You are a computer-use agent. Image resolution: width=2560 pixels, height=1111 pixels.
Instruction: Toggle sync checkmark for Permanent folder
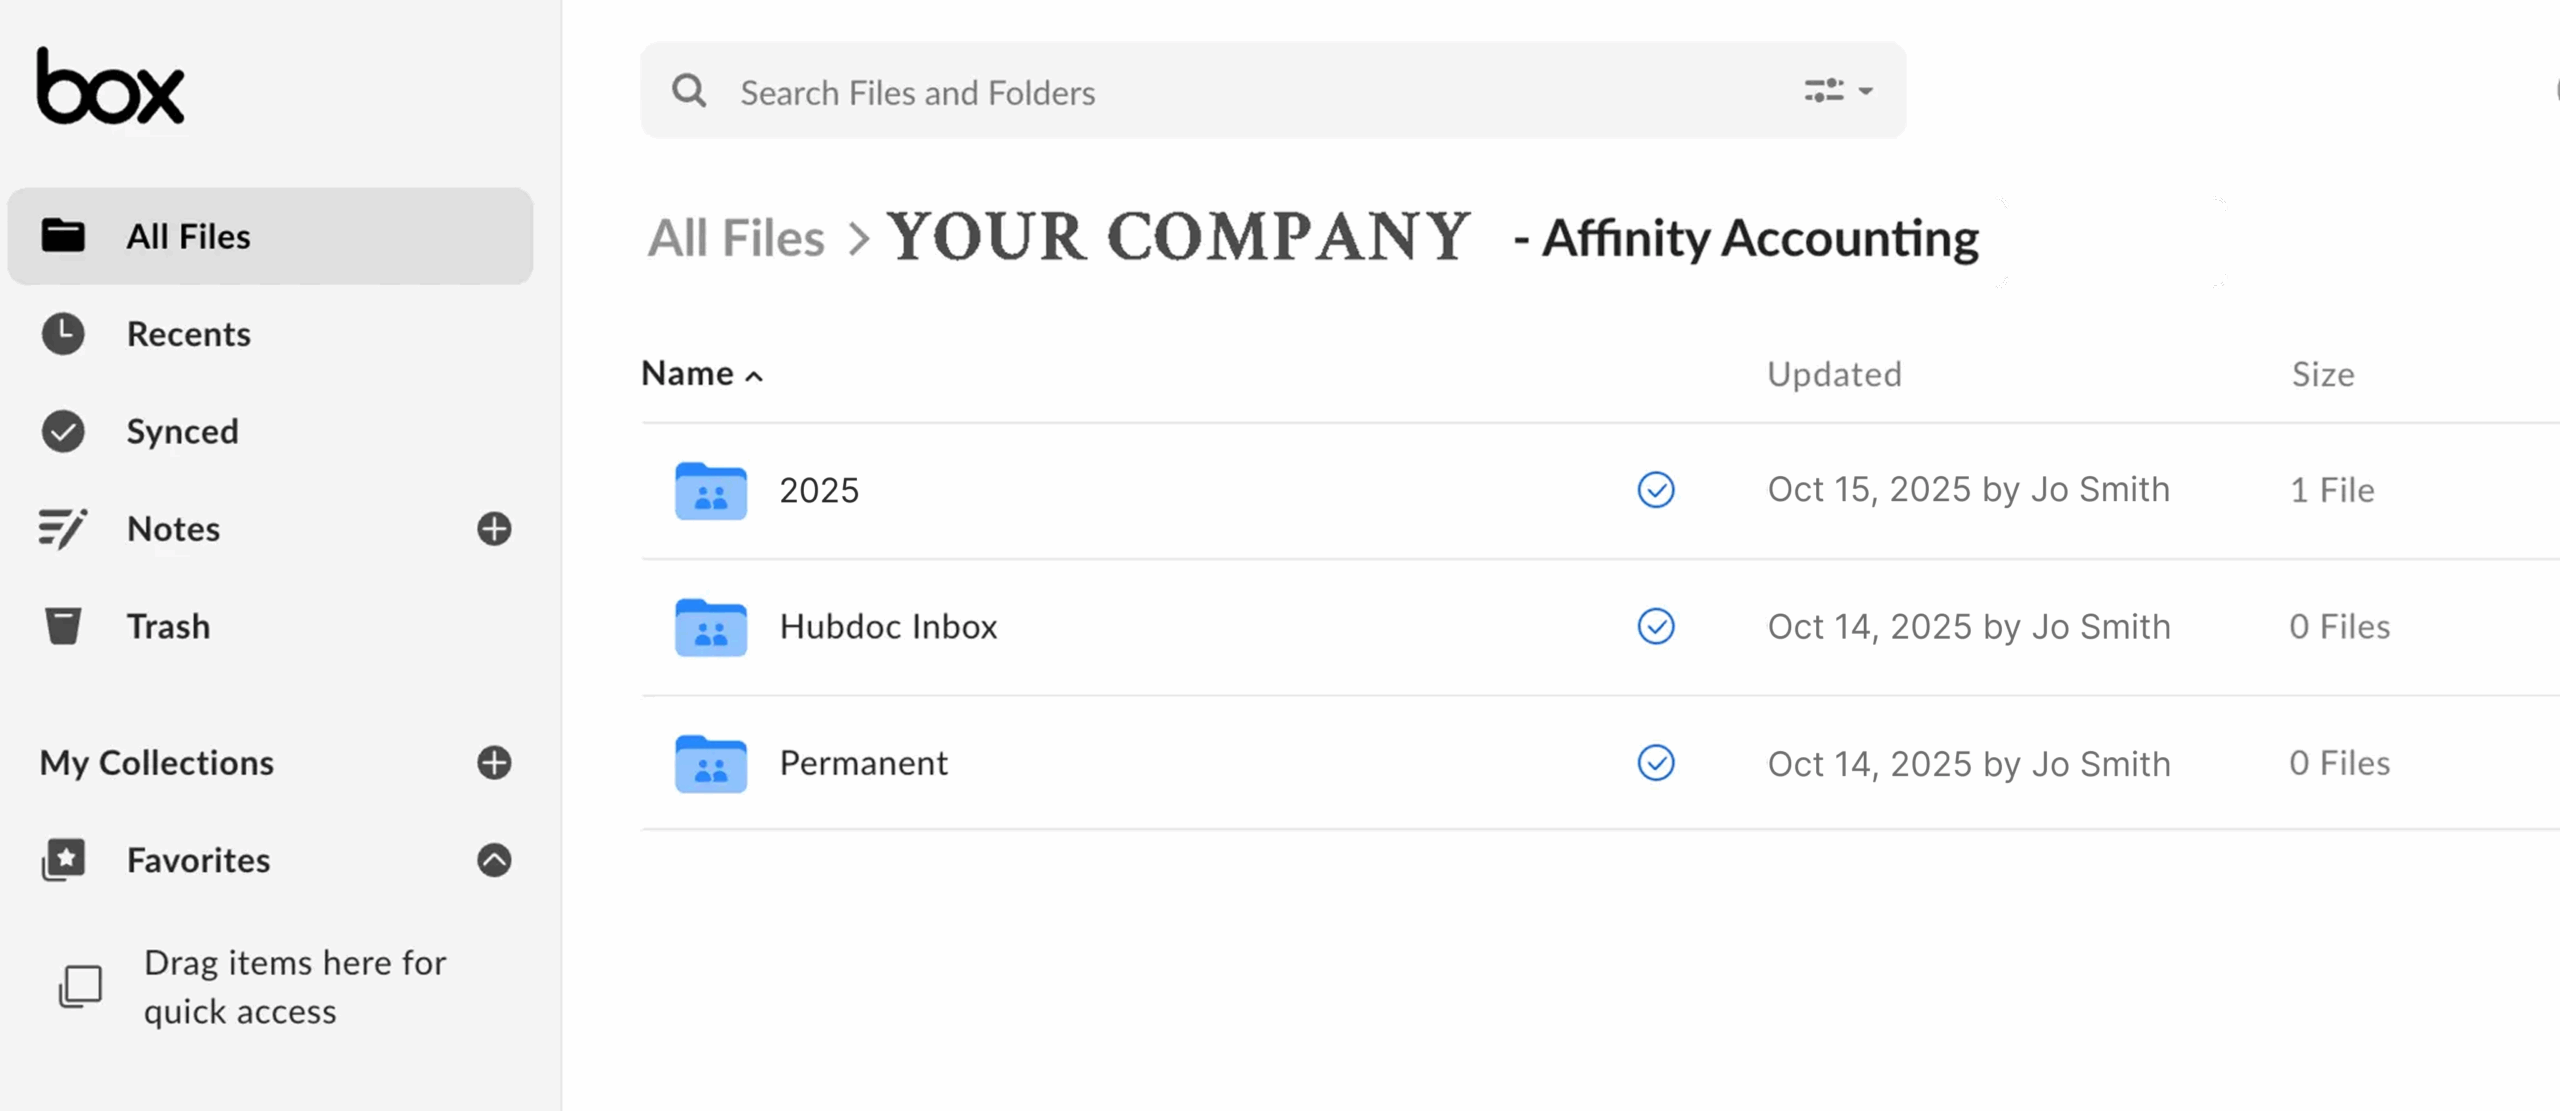(1656, 763)
